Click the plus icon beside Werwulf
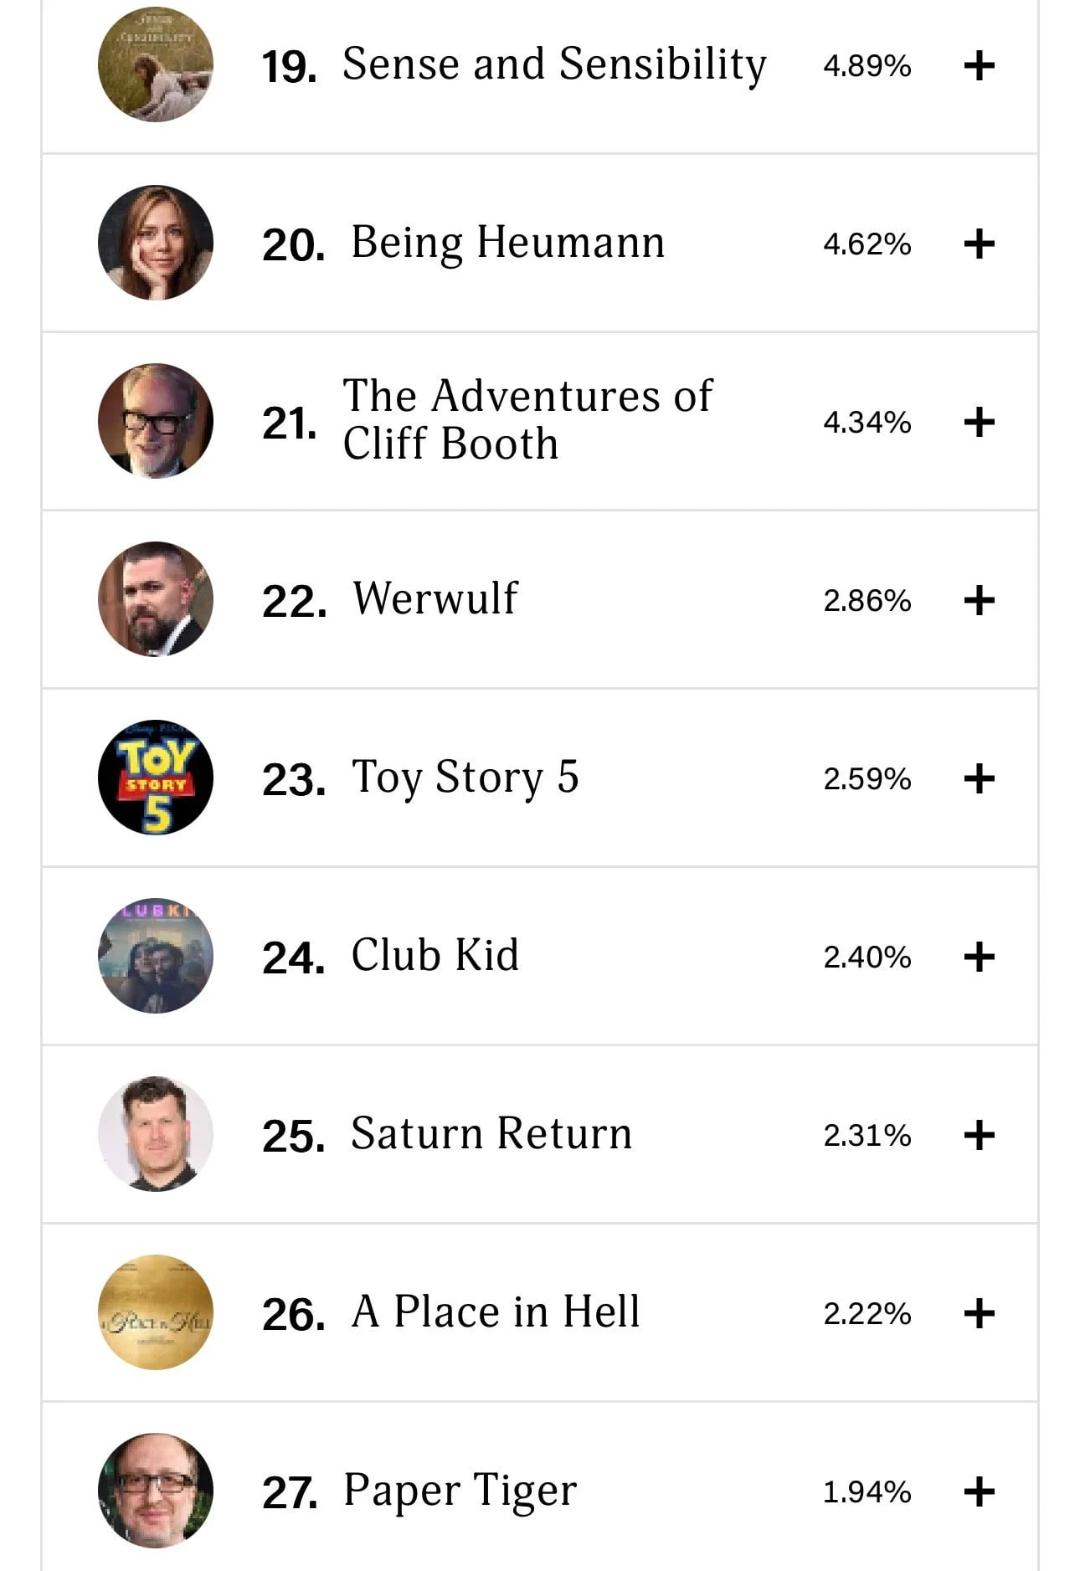The width and height of the screenshot is (1080, 1571). click(x=979, y=600)
